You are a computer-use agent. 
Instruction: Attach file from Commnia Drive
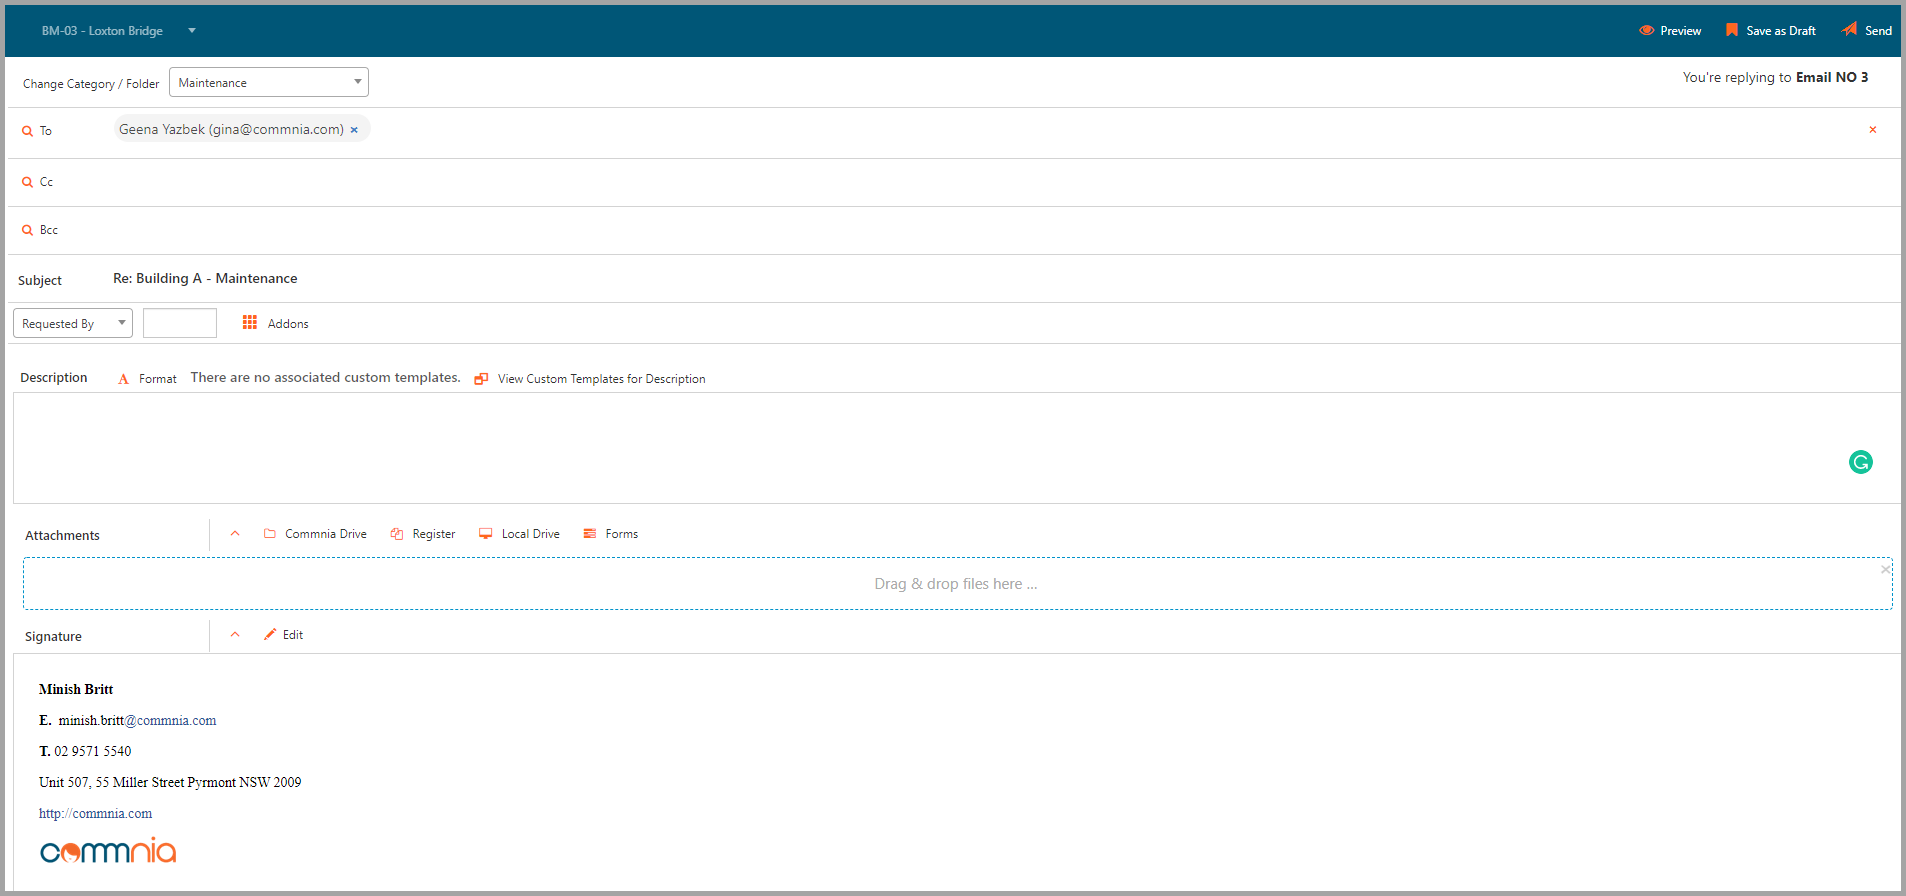[315, 534]
